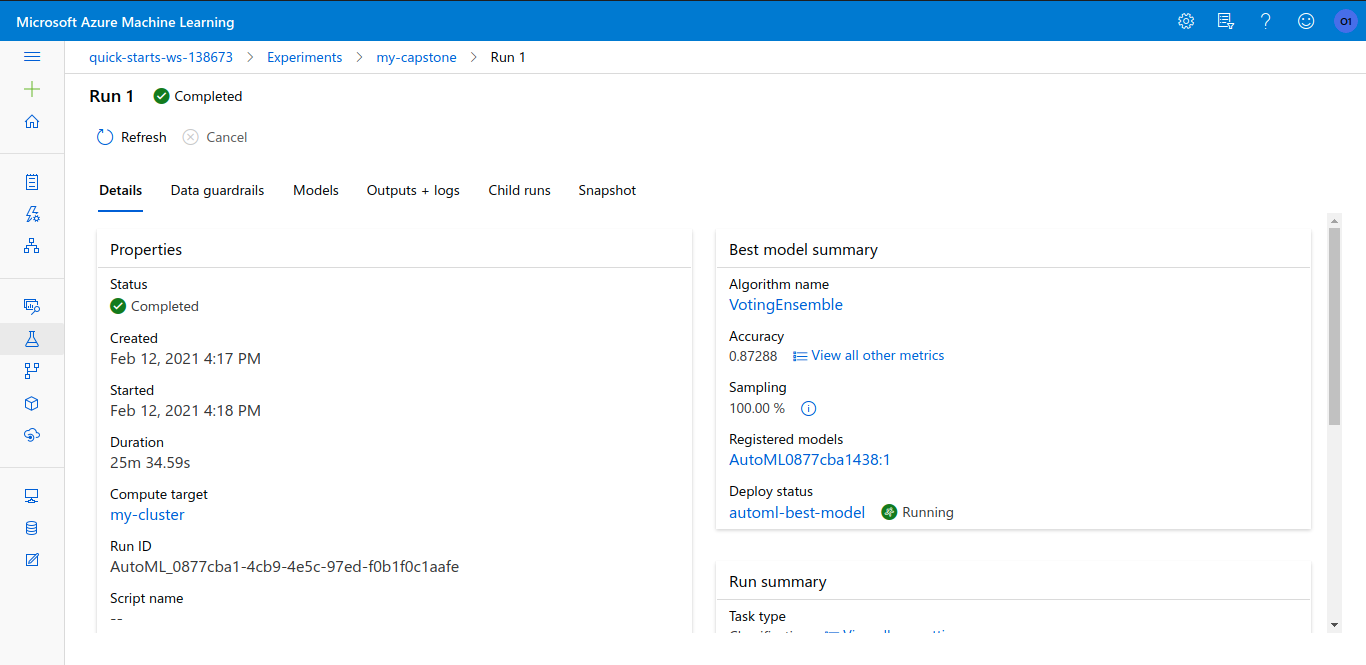
Task: Open Settings gear in the top bar
Action: pyautogui.click(x=1186, y=21)
